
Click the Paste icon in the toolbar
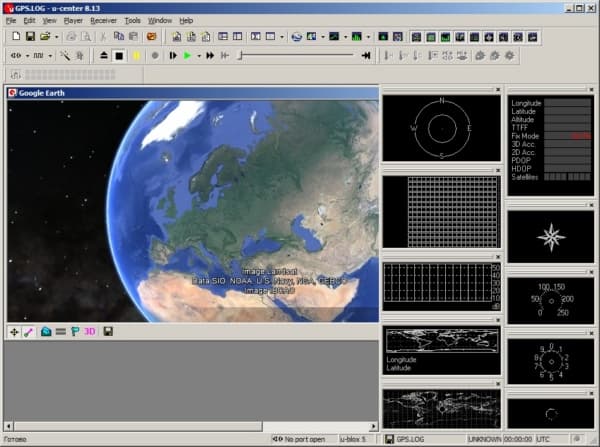tap(135, 37)
